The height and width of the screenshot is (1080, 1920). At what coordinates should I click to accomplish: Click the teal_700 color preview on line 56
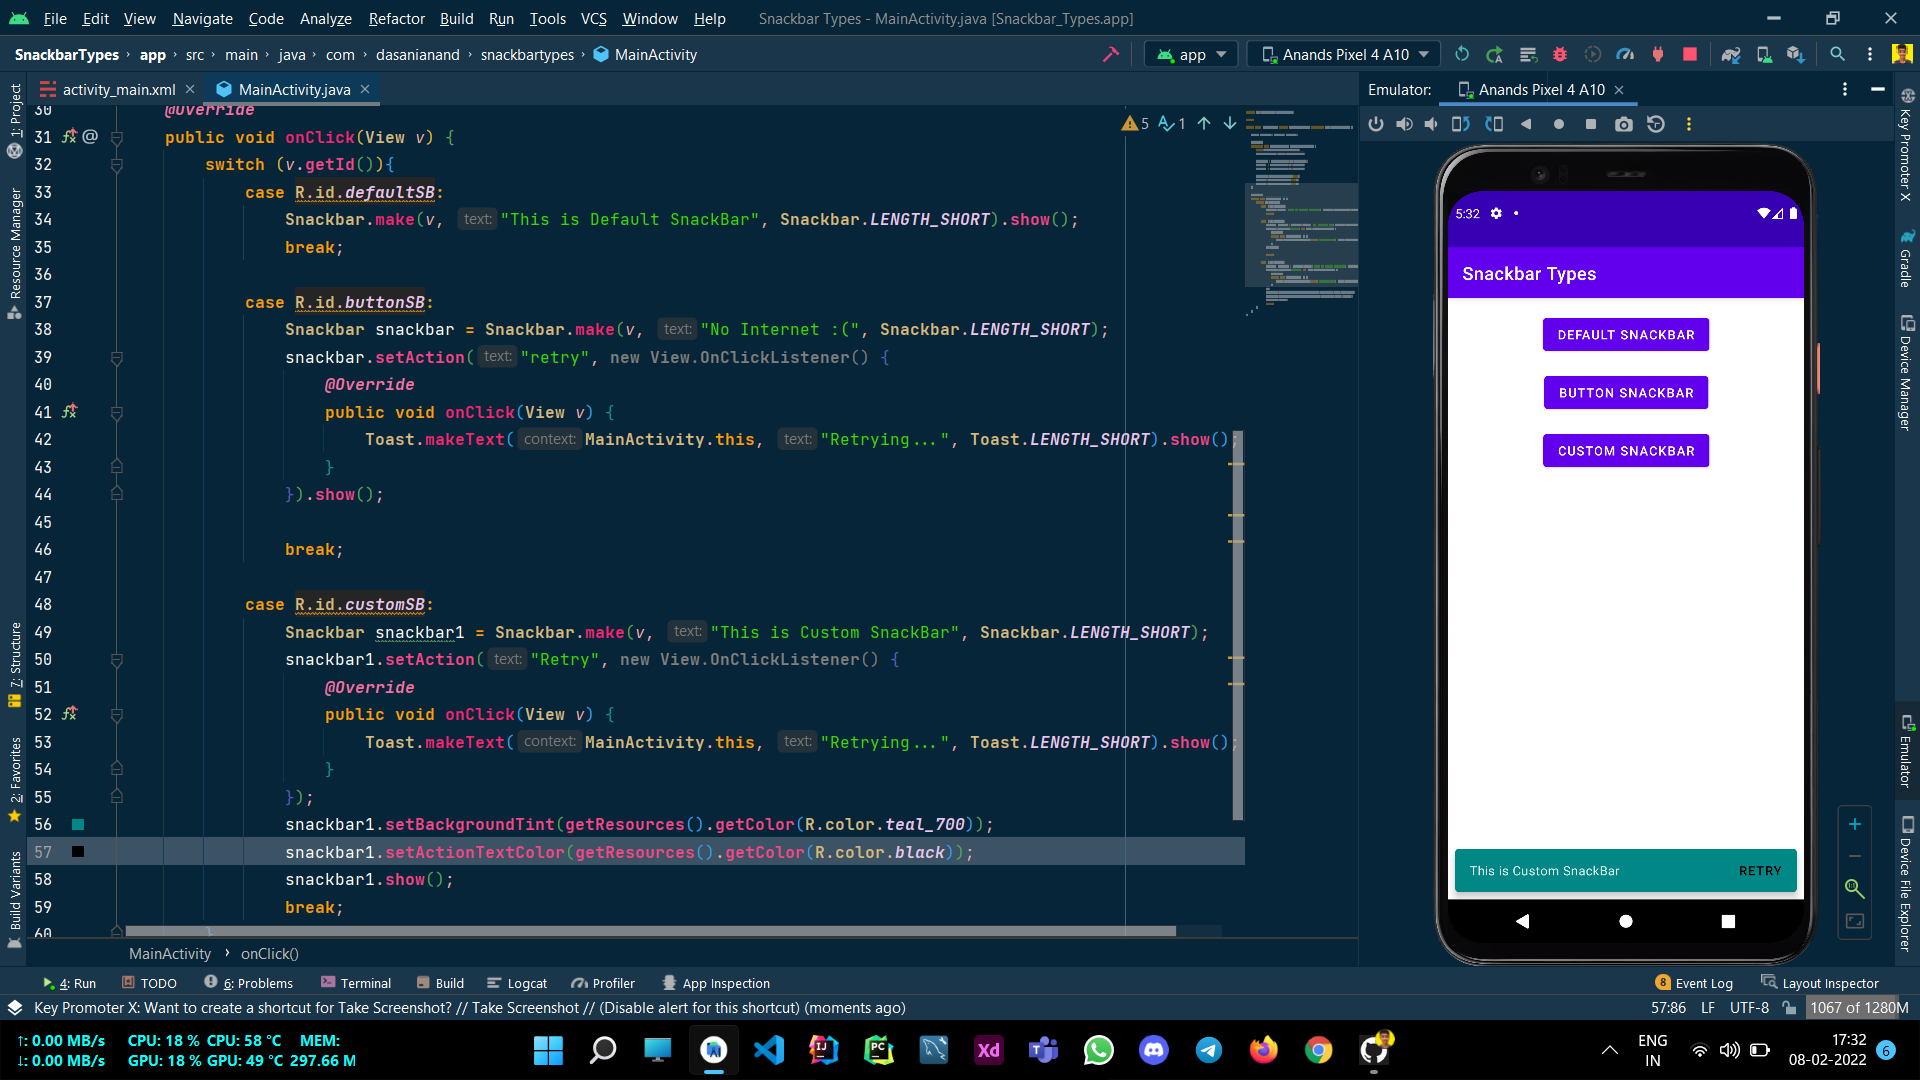click(78, 825)
